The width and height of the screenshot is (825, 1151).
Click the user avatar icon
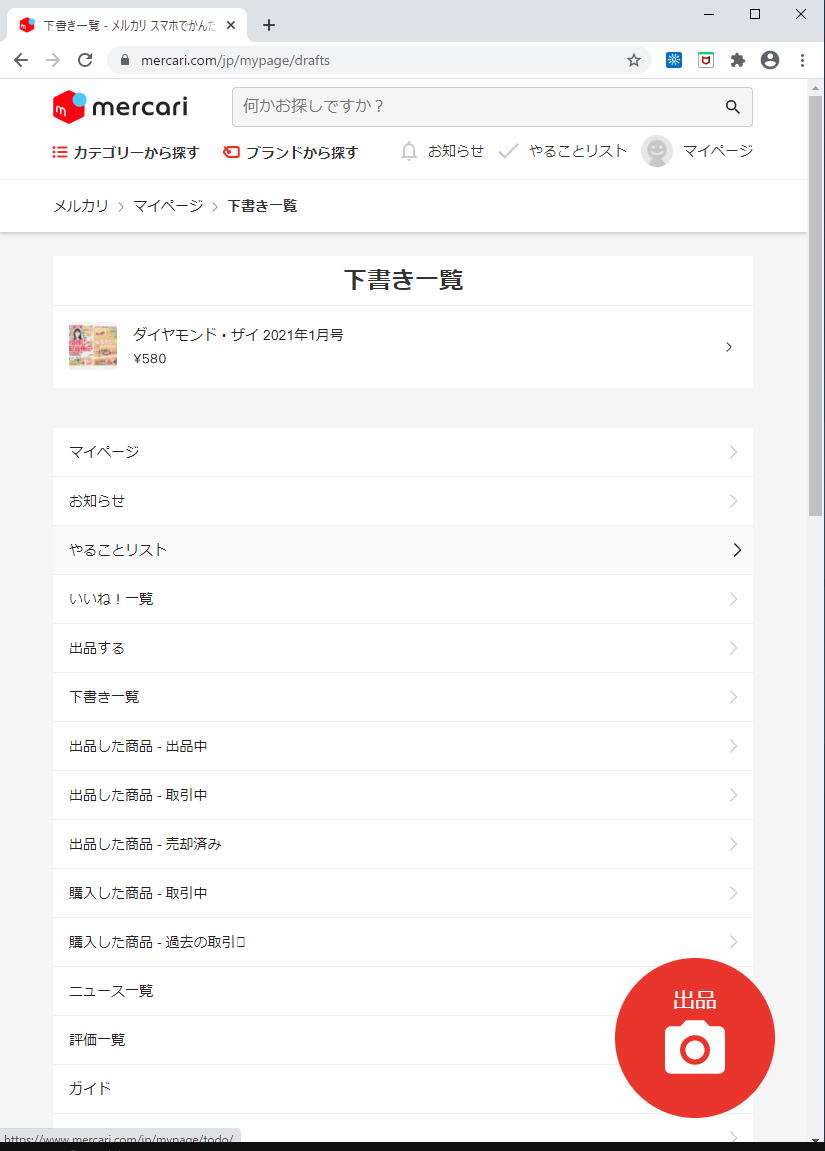(x=657, y=151)
